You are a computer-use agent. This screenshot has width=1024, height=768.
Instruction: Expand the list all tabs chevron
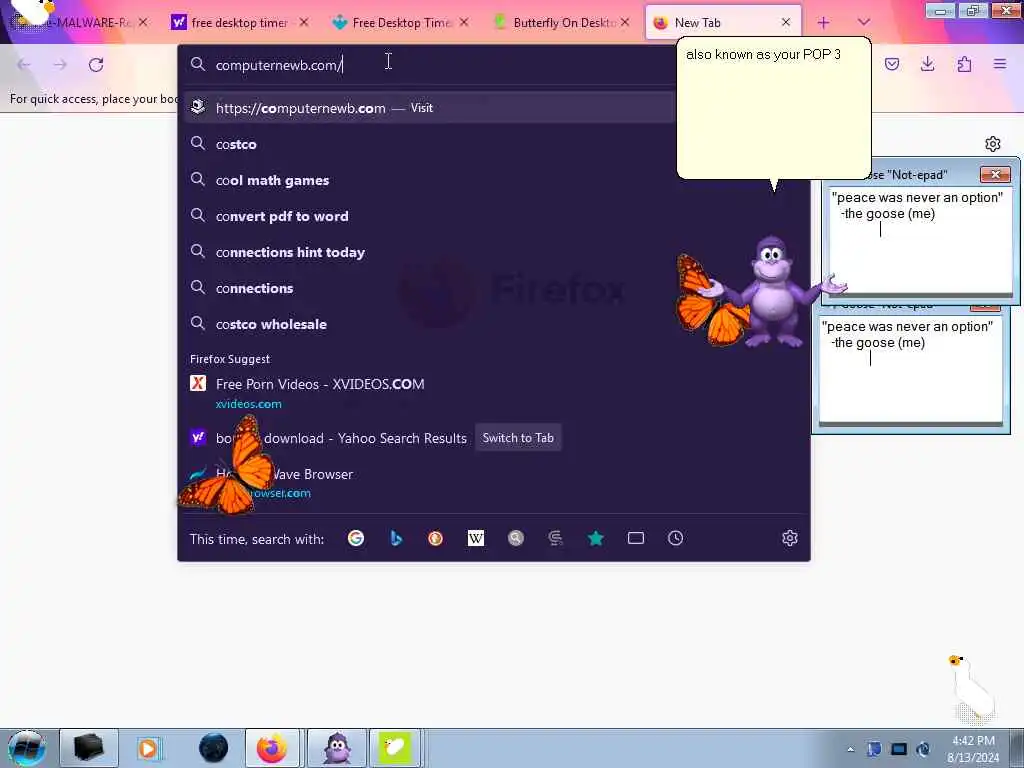[863, 23]
